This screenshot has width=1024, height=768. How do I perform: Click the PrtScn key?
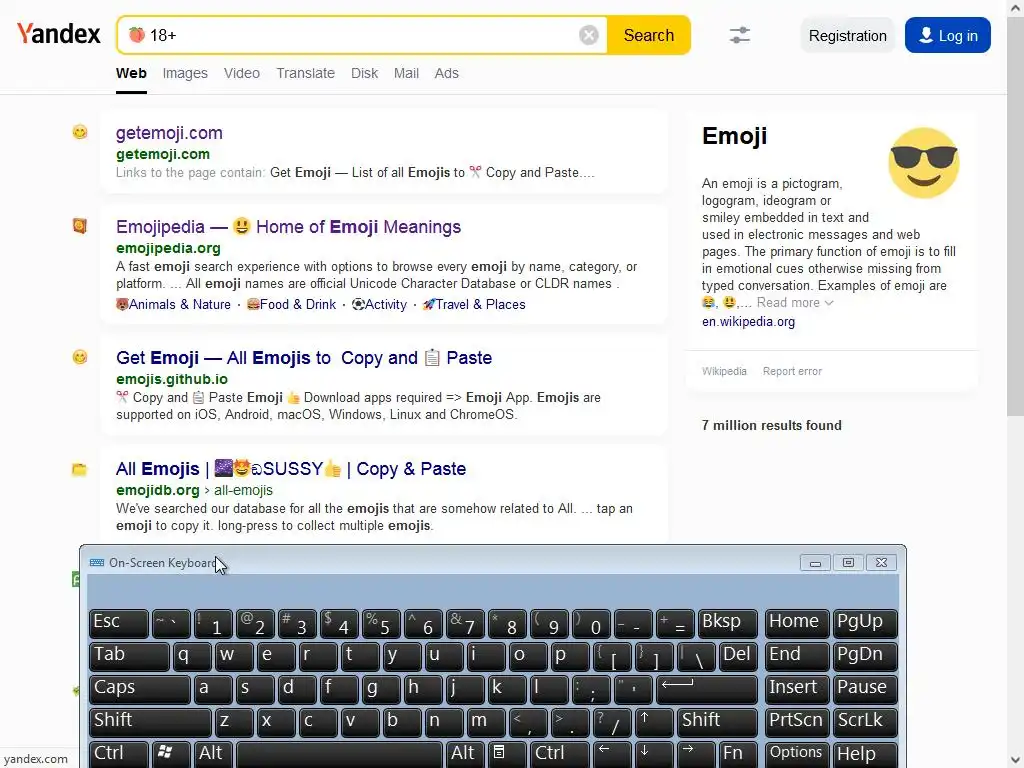(x=797, y=722)
